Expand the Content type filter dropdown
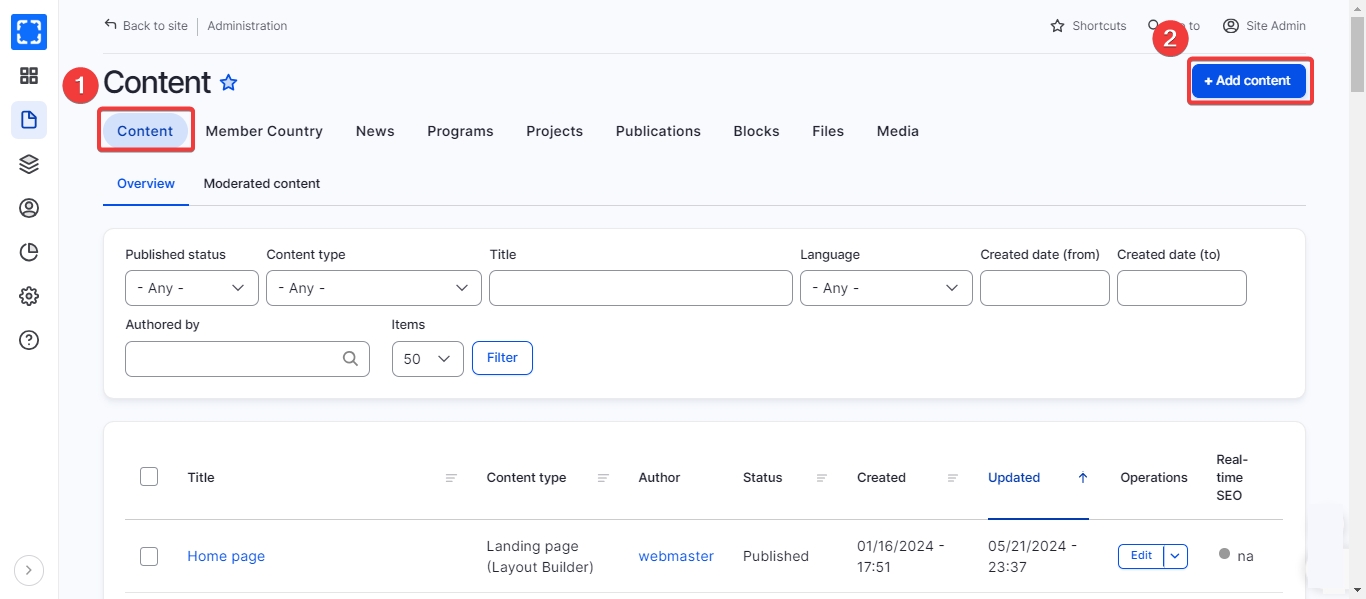 373,288
